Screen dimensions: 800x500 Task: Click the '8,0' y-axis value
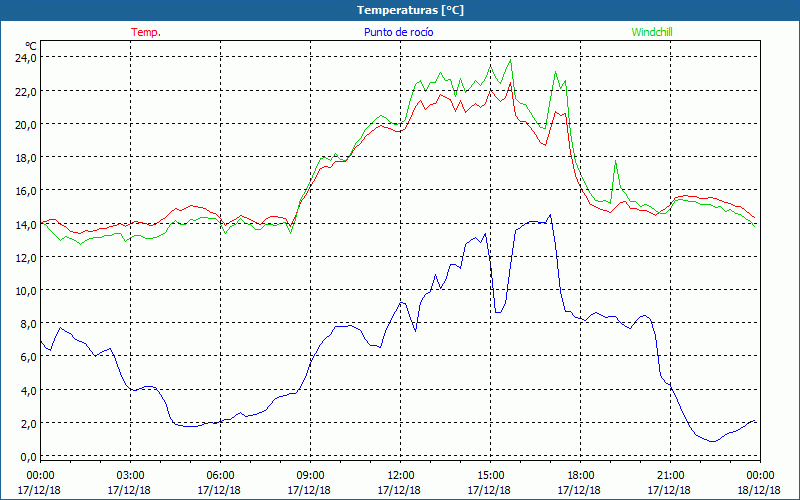(x=28, y=324)
